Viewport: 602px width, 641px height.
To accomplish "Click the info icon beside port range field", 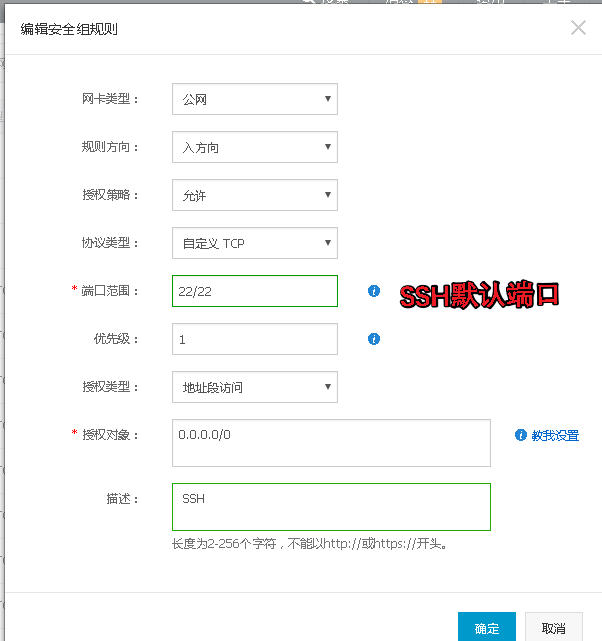I will point(374,291).
